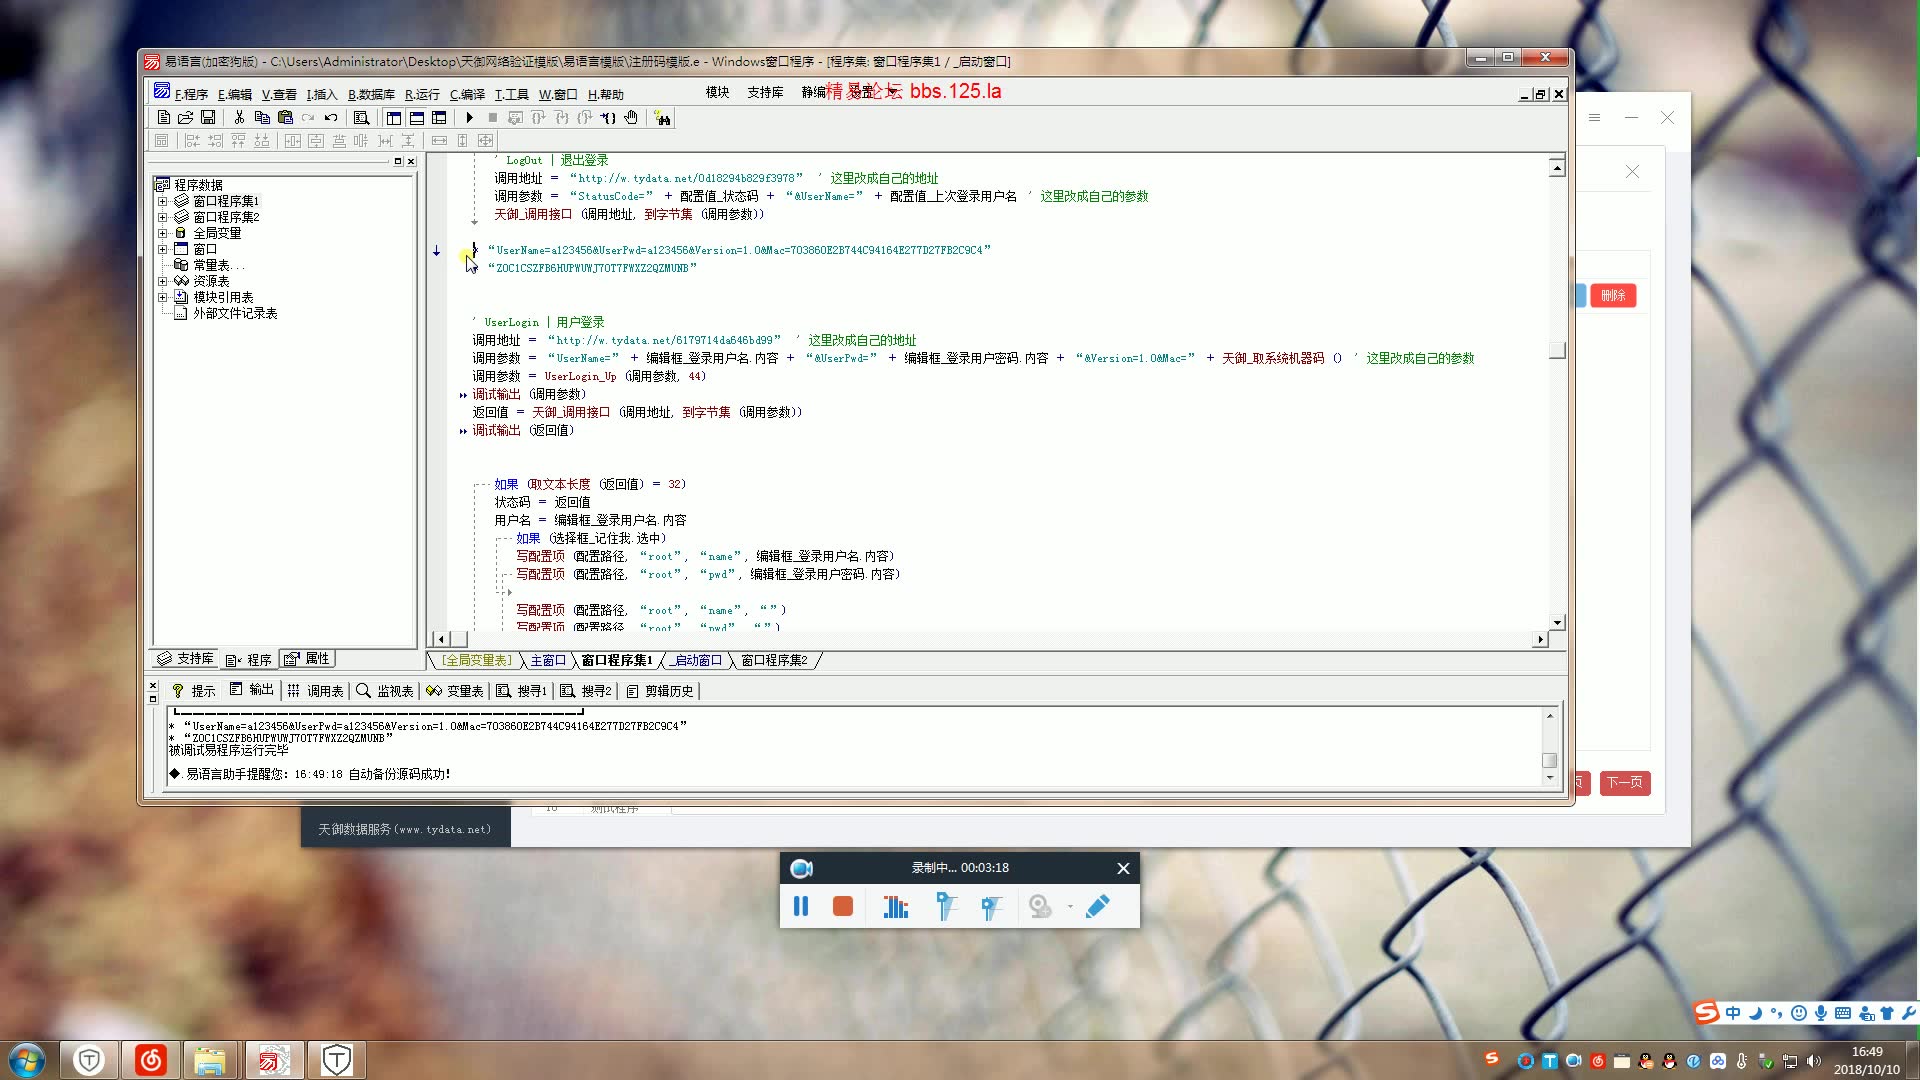This screenshot has height=1080, width=1920.
Task: Click the 下一页 button in background window
Action: point(1625,783)
